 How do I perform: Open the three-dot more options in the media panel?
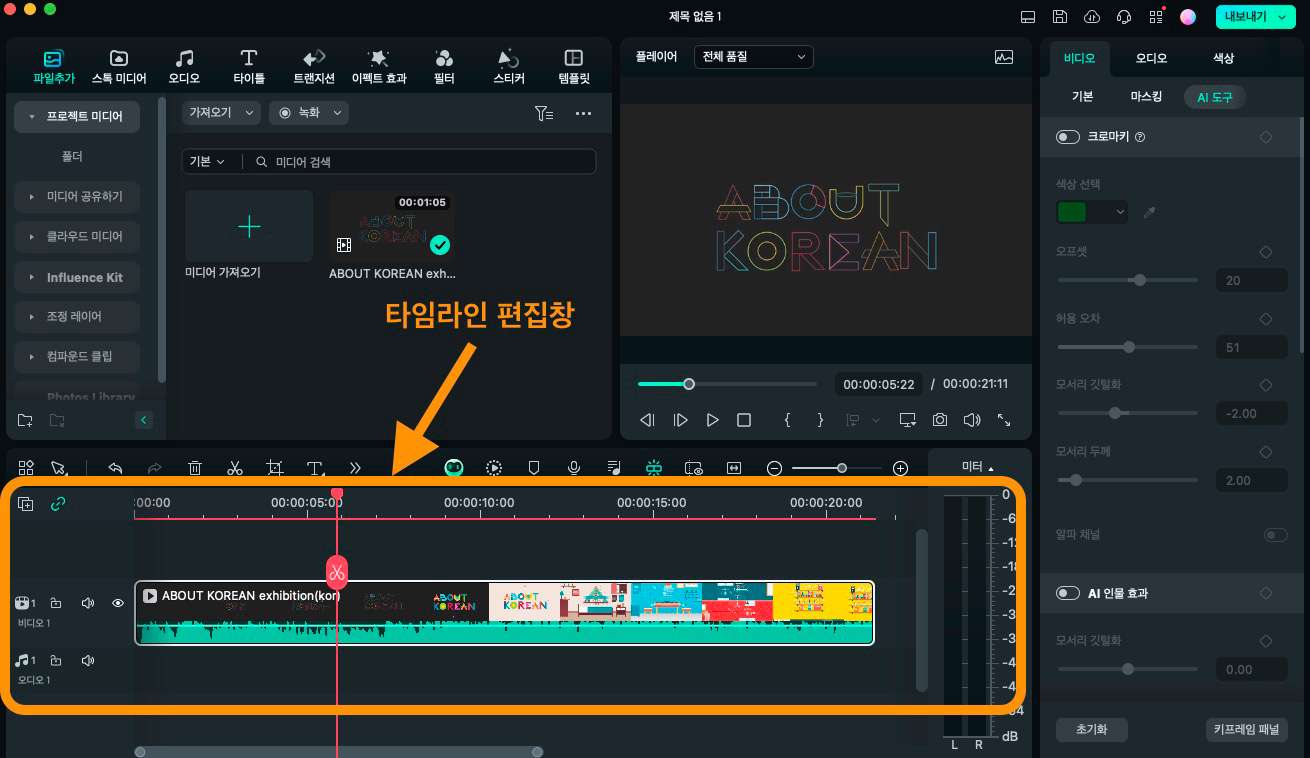pyautogui.click(x=583, y=113)
